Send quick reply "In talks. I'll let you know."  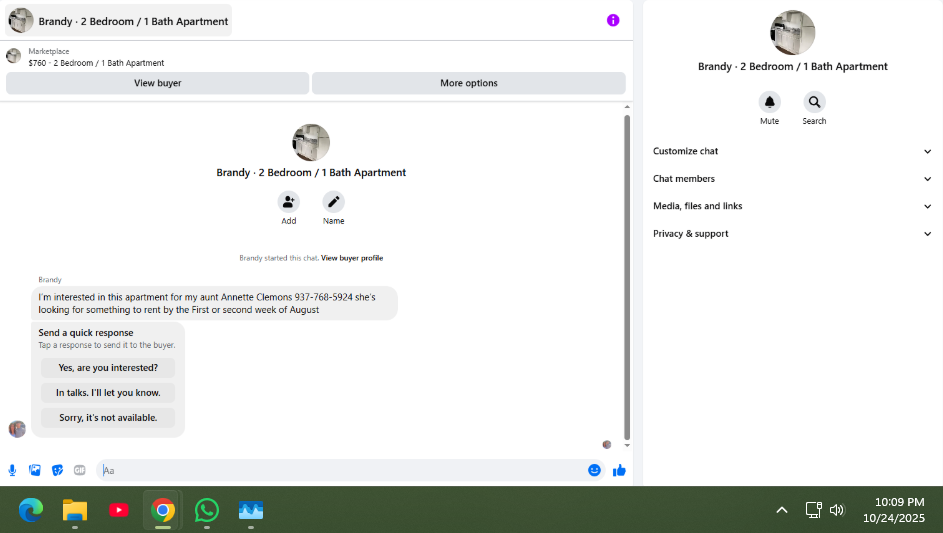coord(108,393)
